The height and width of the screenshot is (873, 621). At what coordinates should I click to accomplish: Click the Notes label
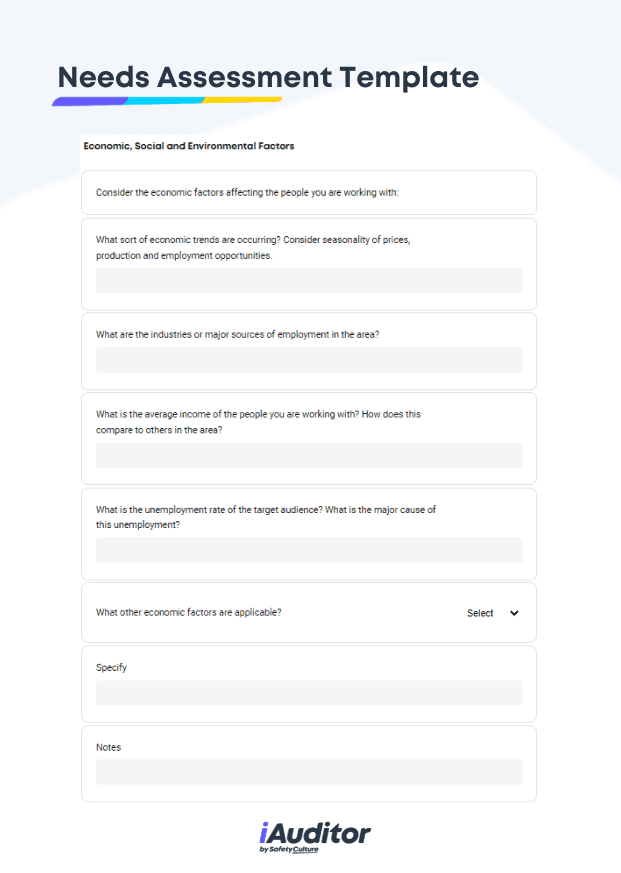(108, 747)
